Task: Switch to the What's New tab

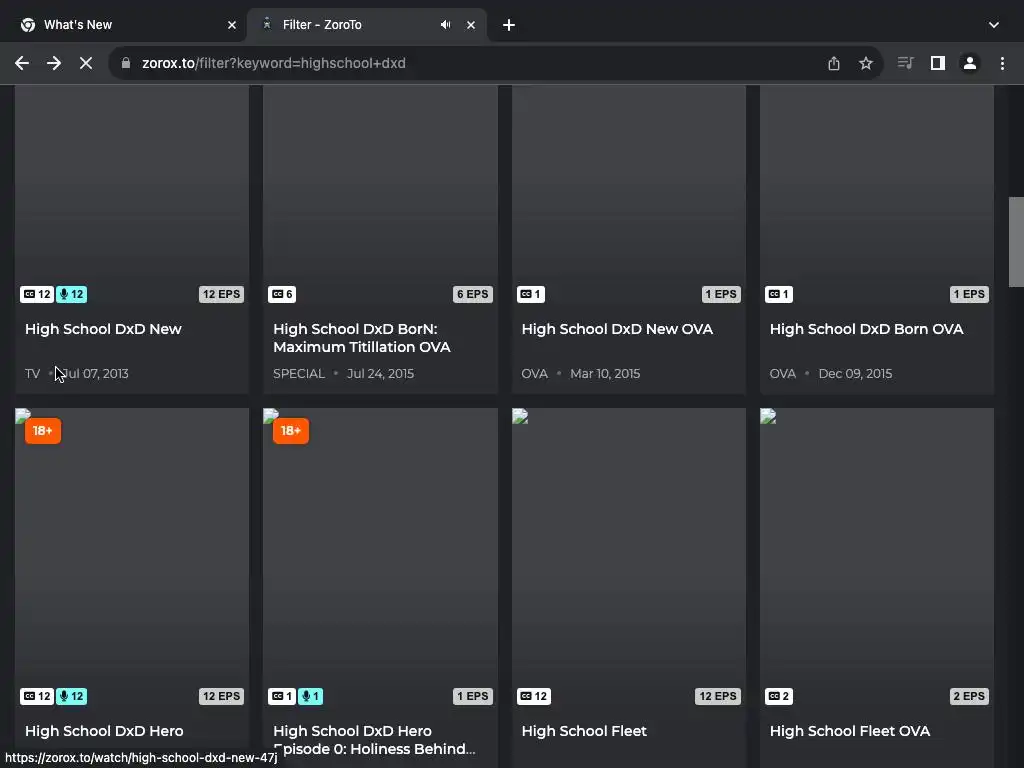Action: point(123,25)
